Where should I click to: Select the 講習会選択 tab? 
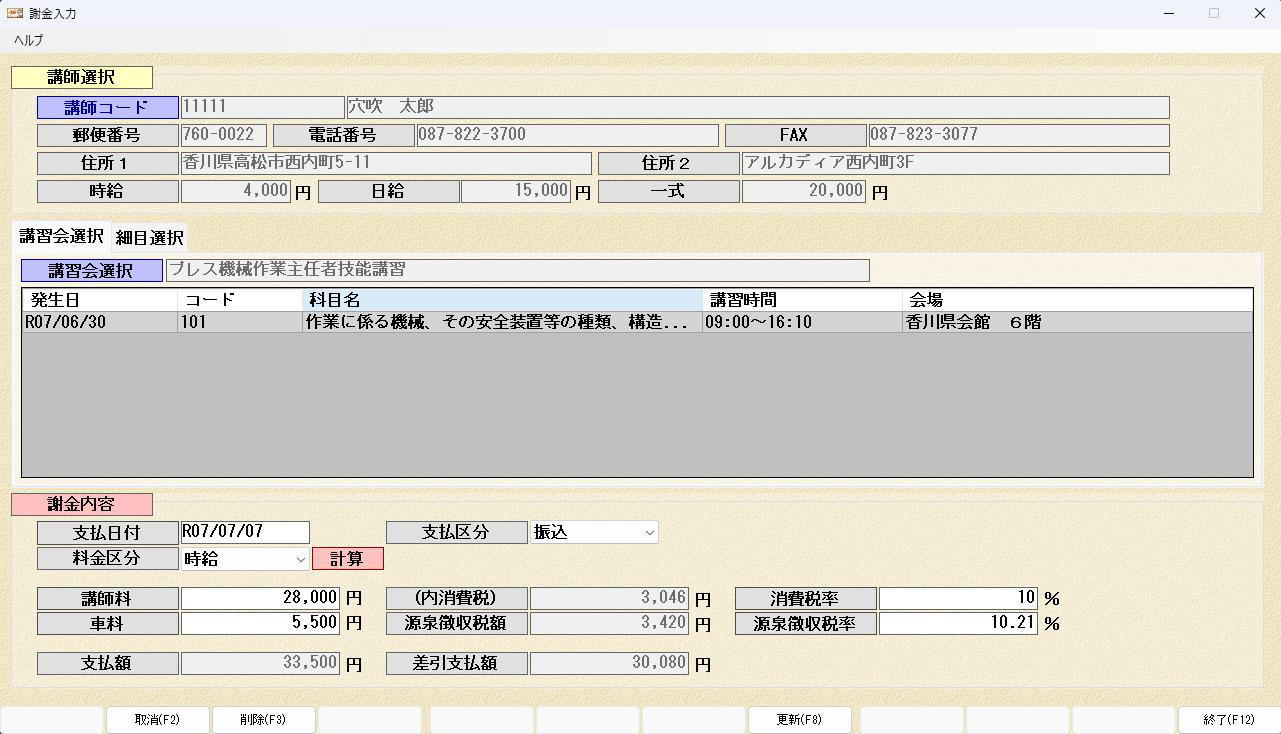tap(61, 236)
